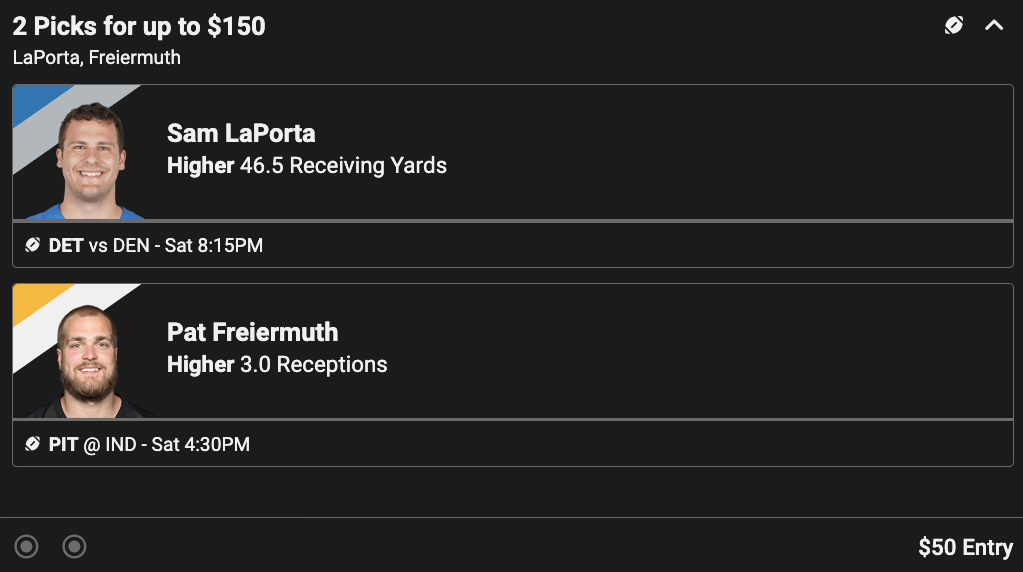Screen dimensions: 1023x572
Task: Select the first pick status circle
Action: click(26, 546)
